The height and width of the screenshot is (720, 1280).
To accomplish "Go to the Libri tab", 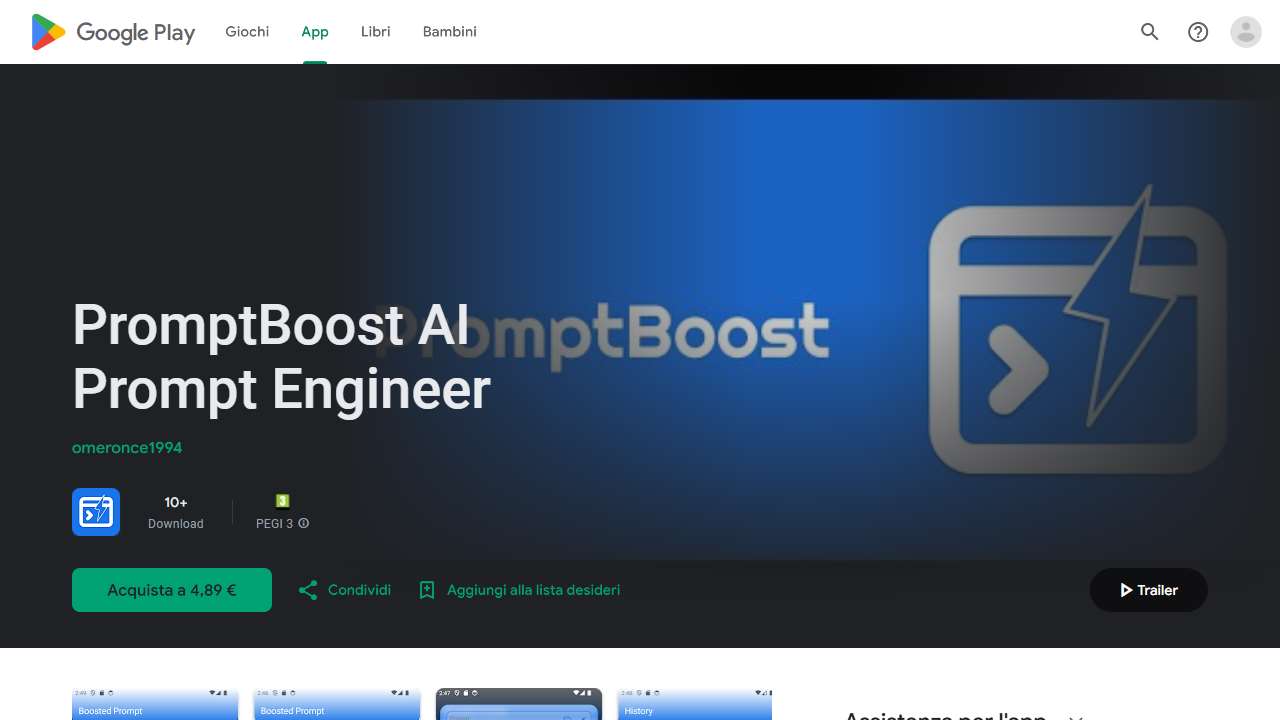I will [376, 32].
